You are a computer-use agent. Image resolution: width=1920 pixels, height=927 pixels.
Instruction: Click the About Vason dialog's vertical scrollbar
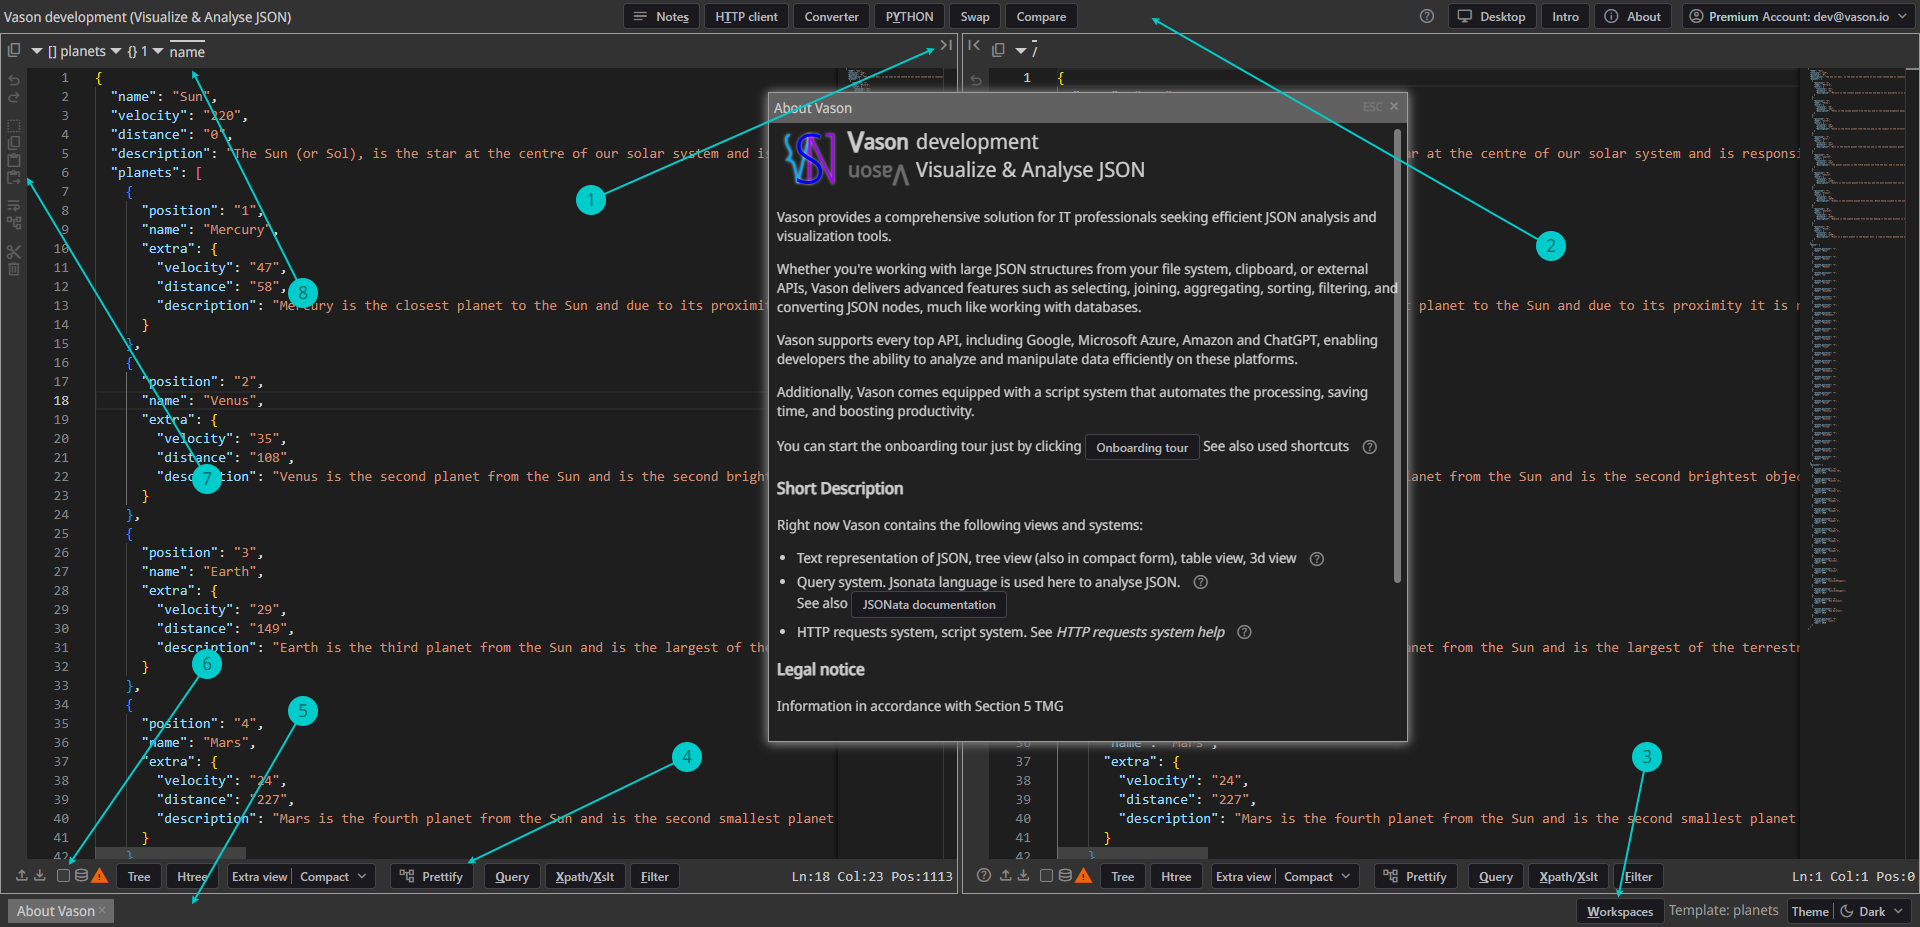1397,355
